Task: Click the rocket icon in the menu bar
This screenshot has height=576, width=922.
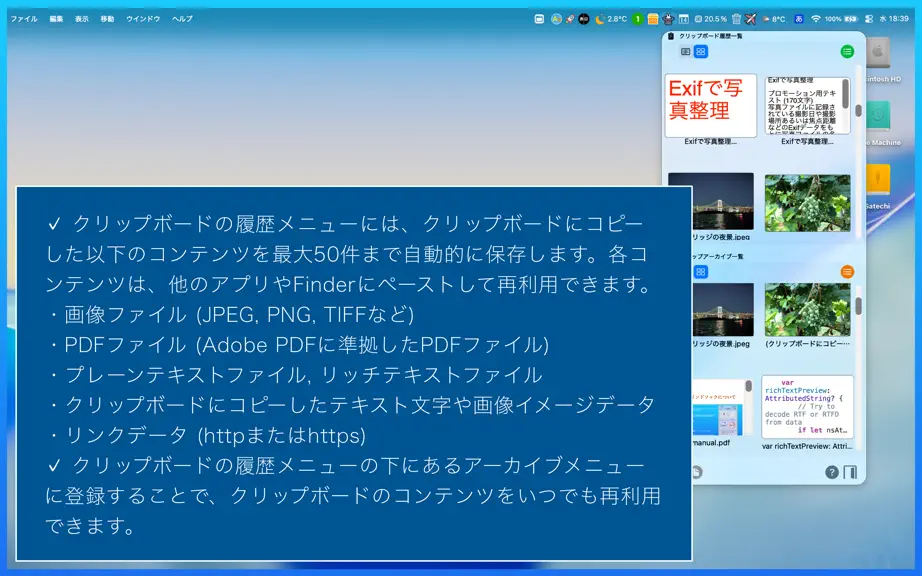Action: tap(570, 19)
